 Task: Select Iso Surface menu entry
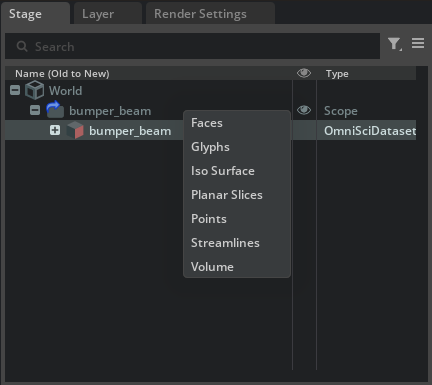[x=237, y=171]
